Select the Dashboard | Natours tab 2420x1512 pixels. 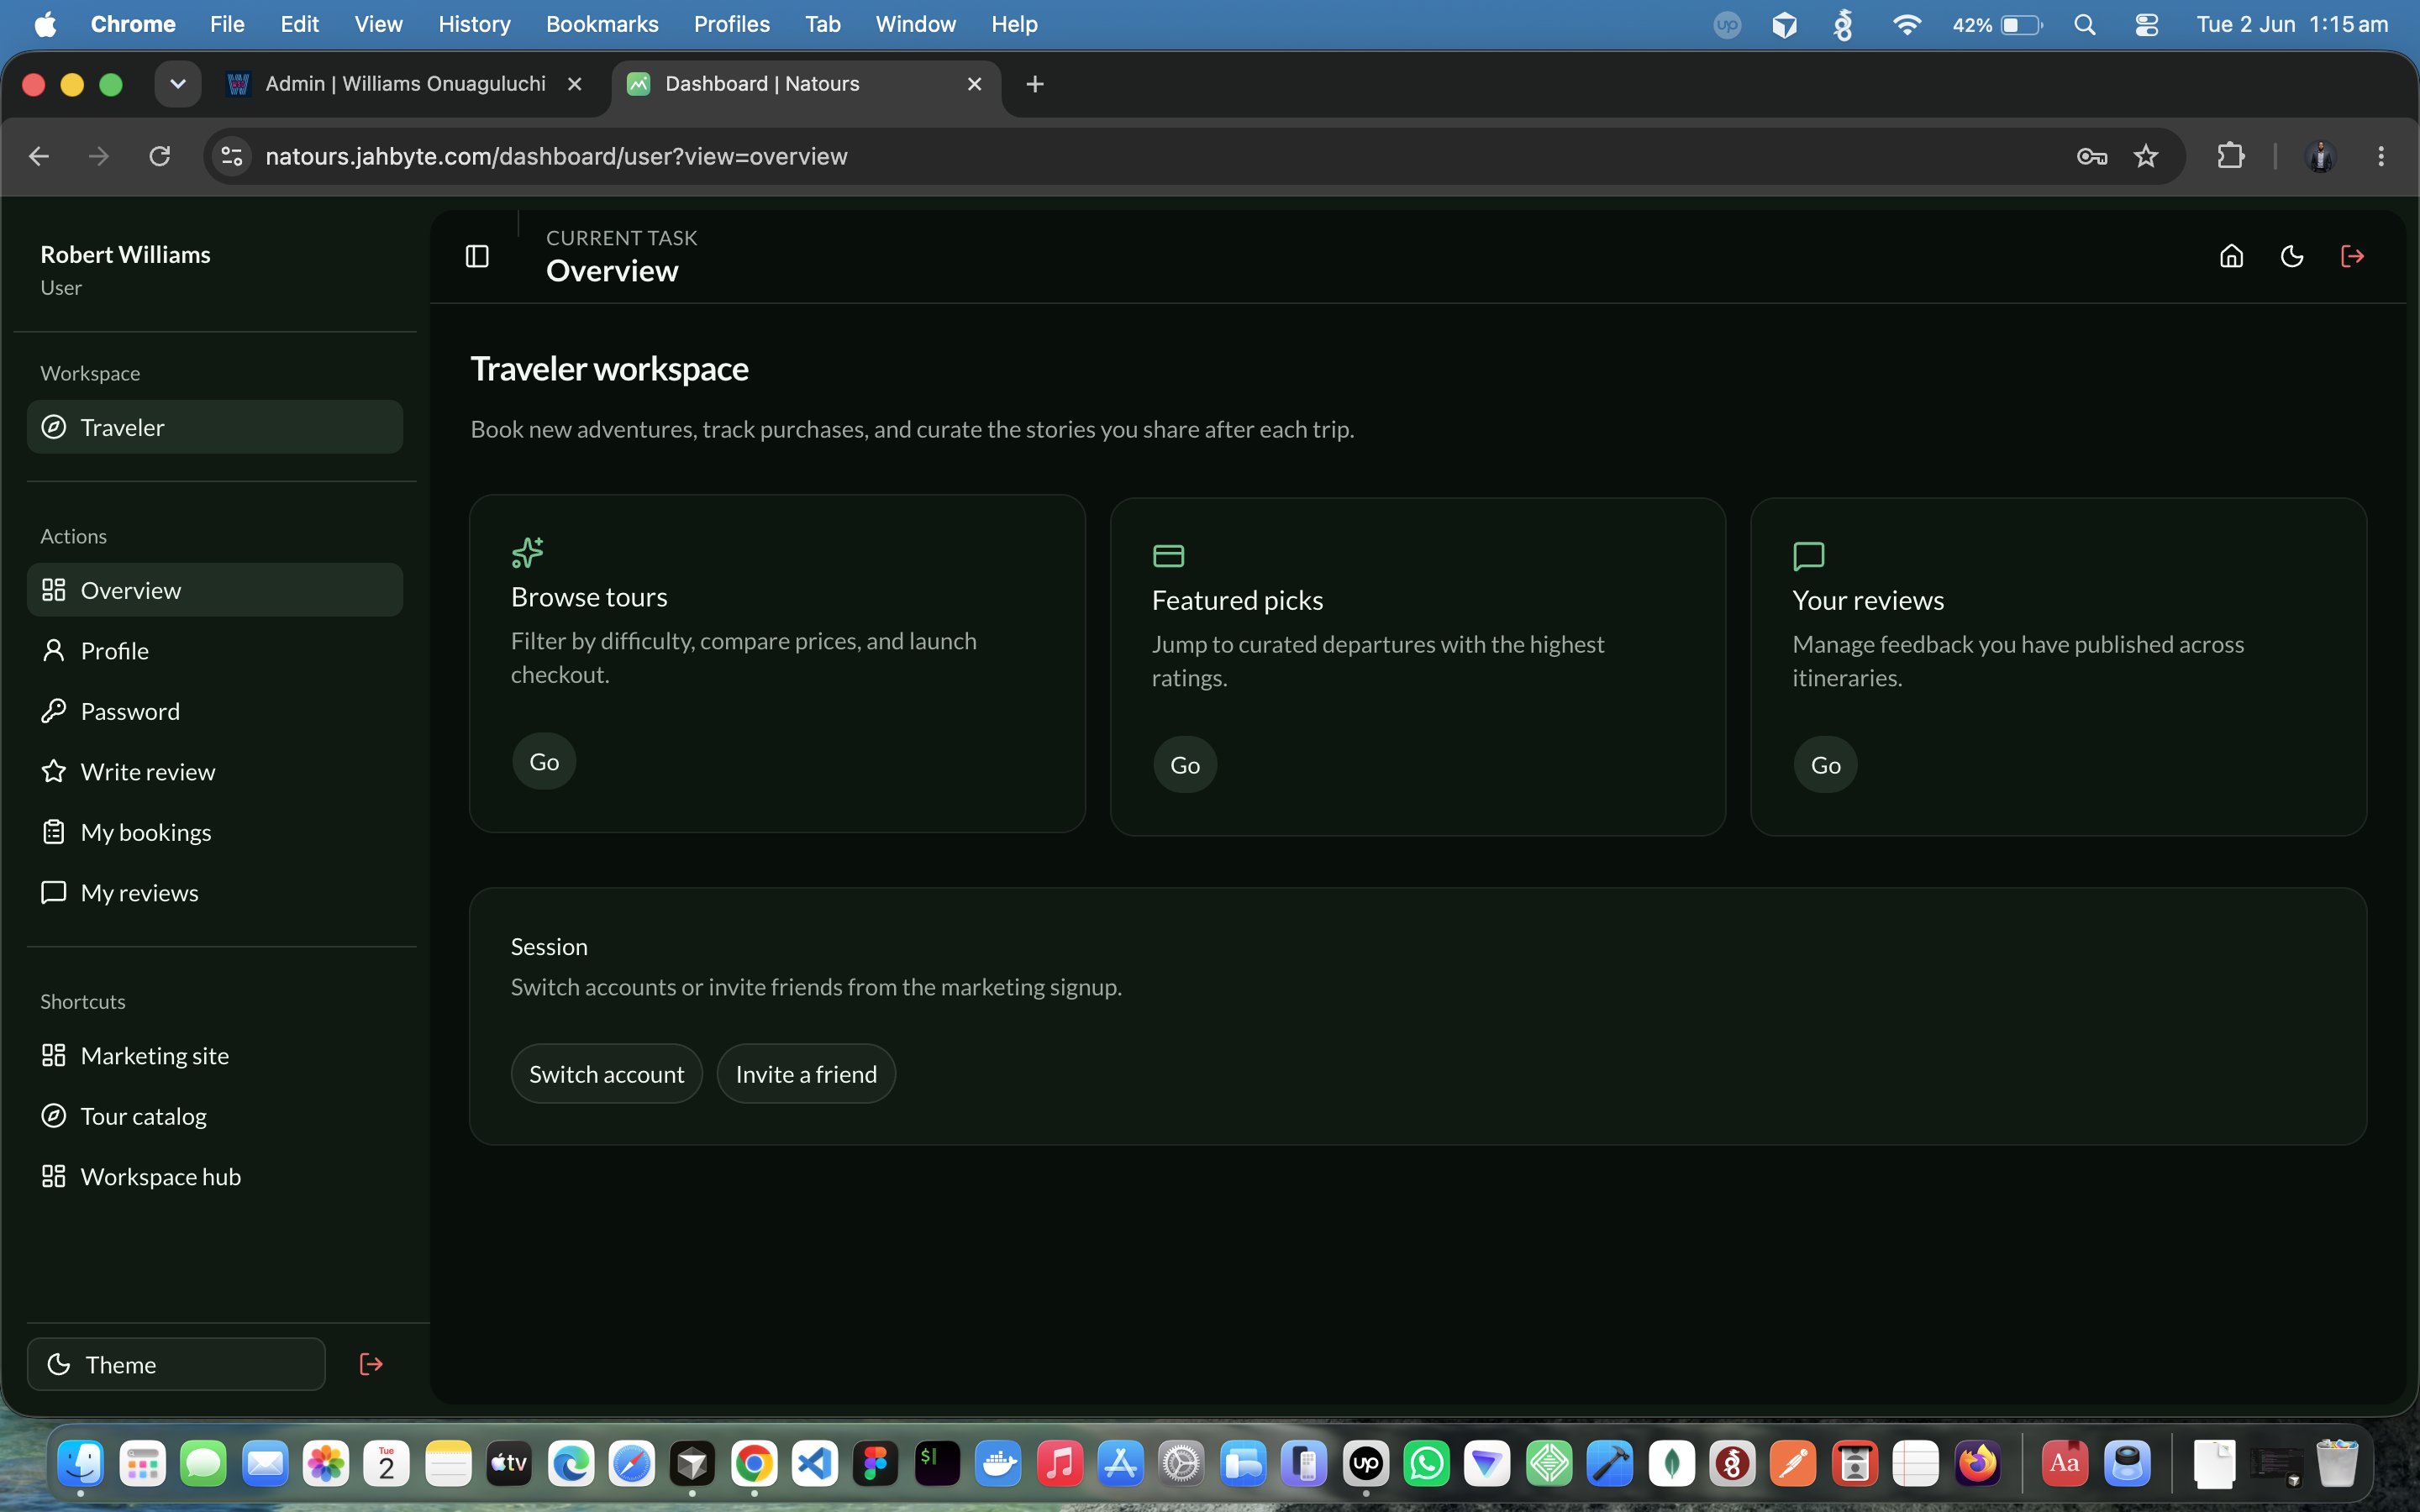coord(805,84)
